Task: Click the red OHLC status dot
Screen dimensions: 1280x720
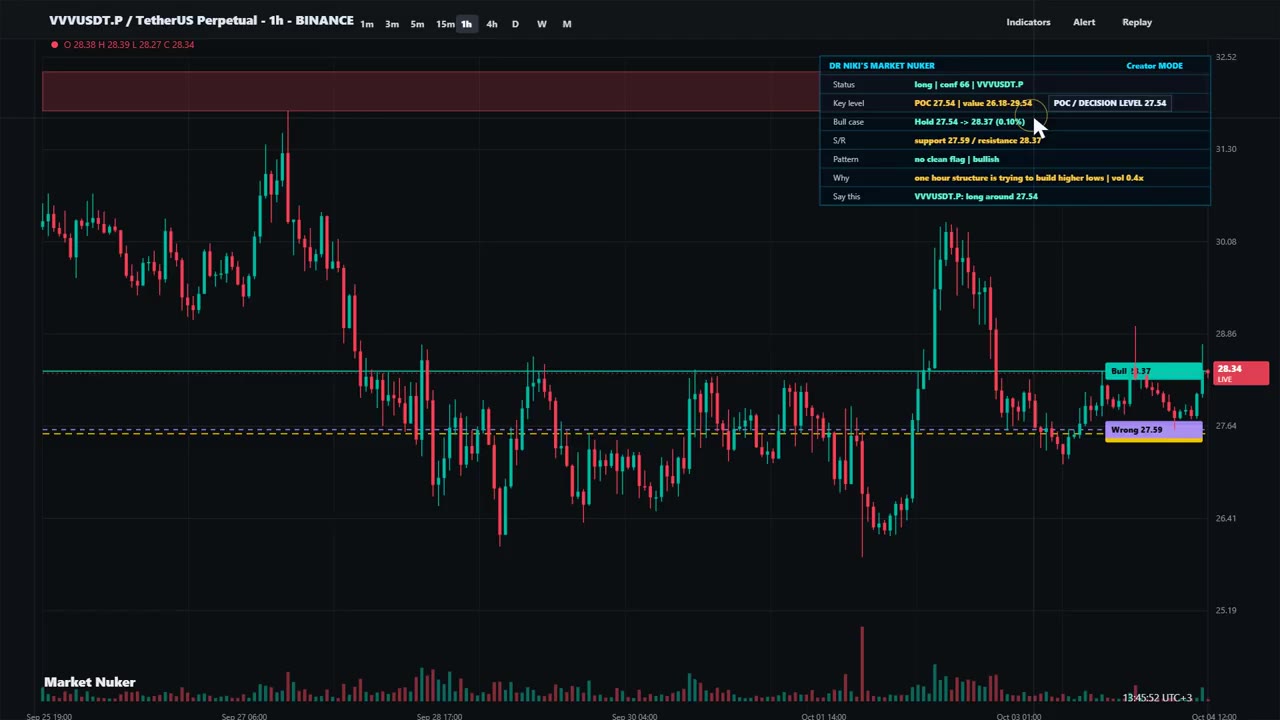Action: (54, 45)
